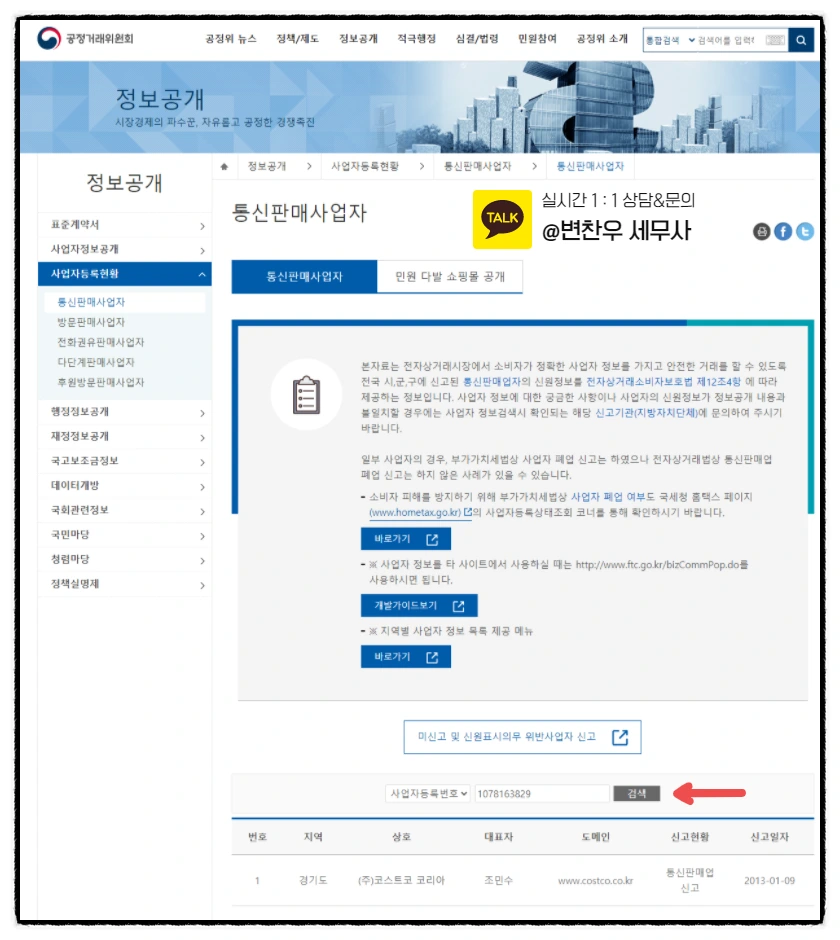Switch to the 민원 다발 쇼핑몰 공개 tab
Image resolution: width=840 pixels, height=940 pixels.
[447, 276]
